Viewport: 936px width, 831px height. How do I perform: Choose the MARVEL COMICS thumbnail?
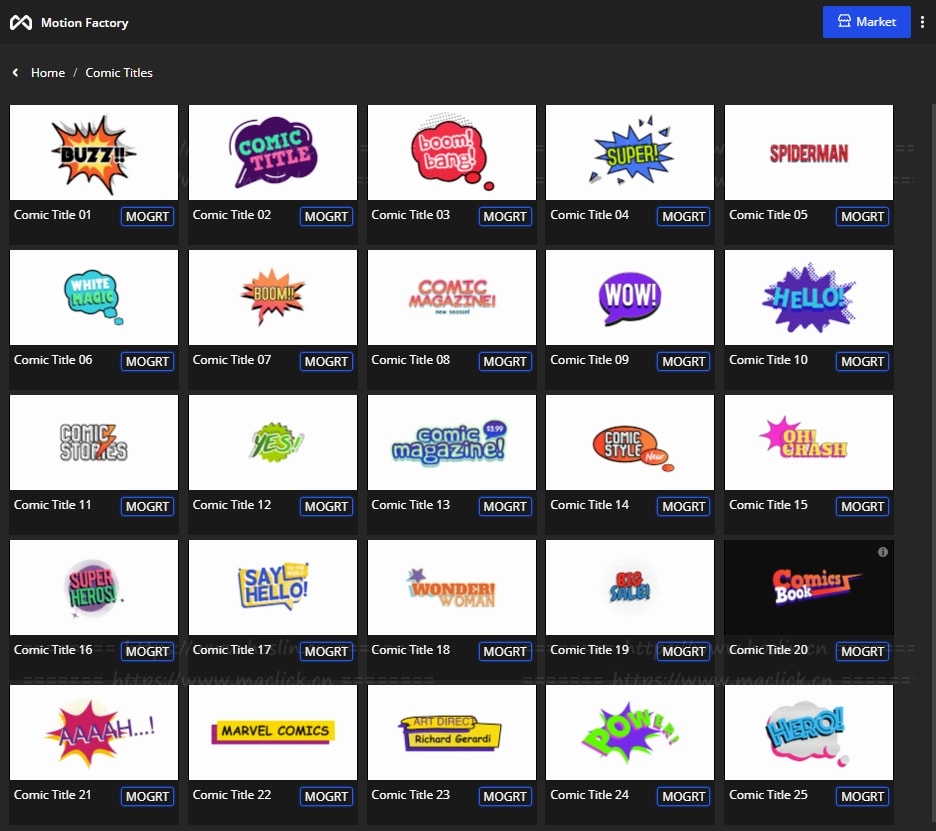pos(273,732)
